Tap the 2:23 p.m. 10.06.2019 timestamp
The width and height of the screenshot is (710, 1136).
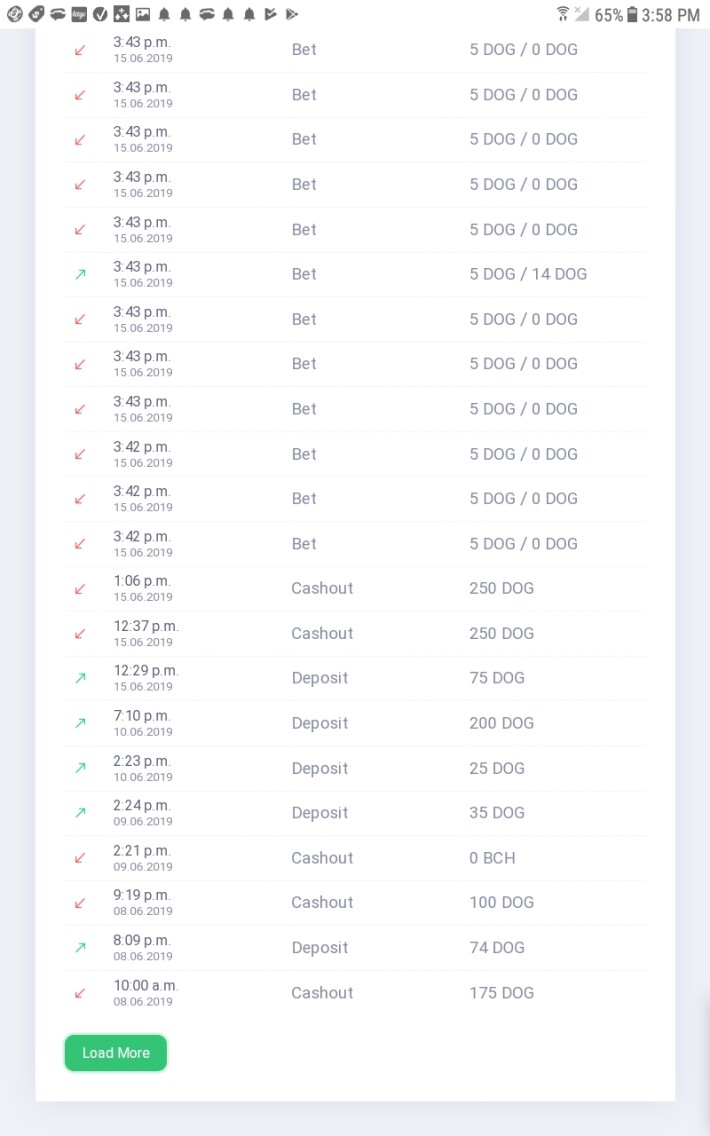(x=143, y=768)
